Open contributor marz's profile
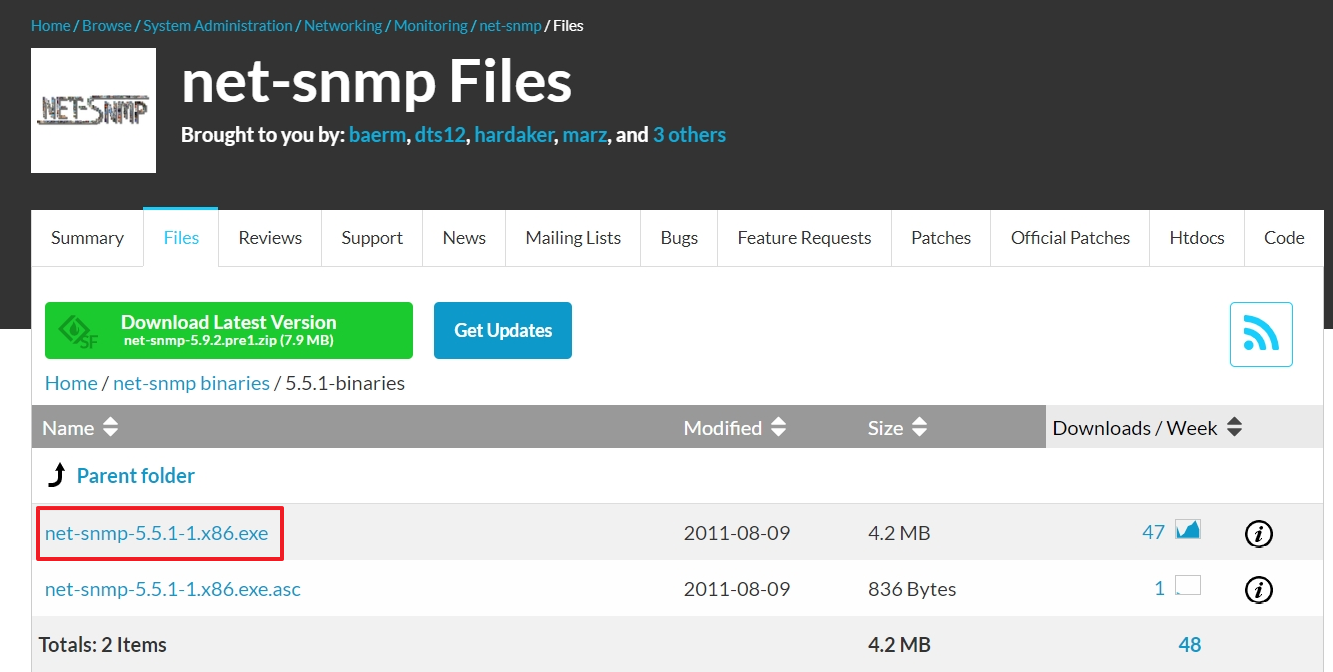Screen dimensions: 1333x672 [x=584, y=135]
